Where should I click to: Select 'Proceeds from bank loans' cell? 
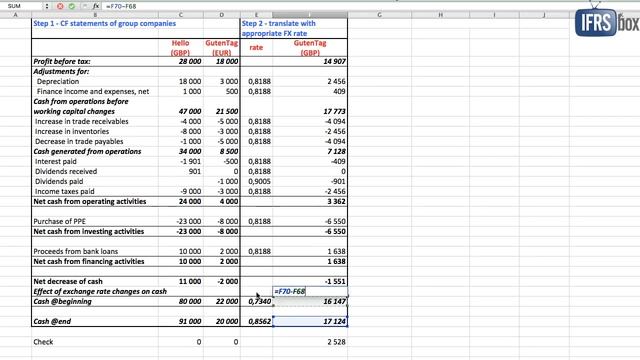pyautogui.click(x=95, y=251)
